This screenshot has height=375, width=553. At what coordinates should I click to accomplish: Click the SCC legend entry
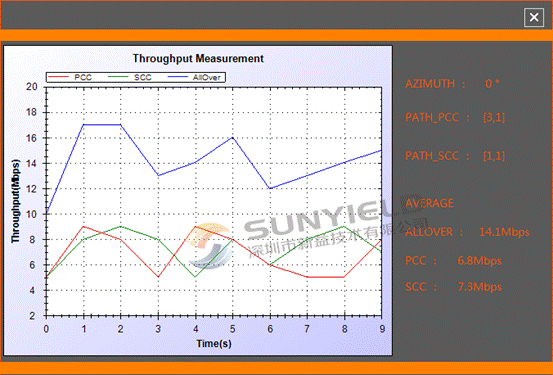(129, 77)
